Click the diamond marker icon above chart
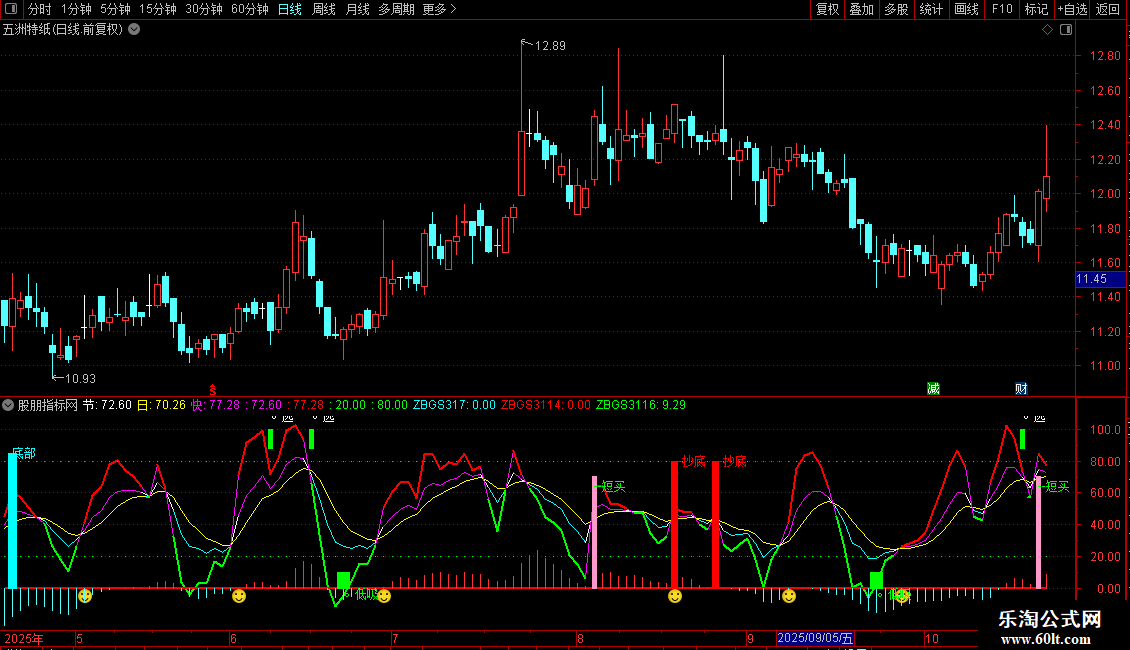 [x=1048, y=30]
